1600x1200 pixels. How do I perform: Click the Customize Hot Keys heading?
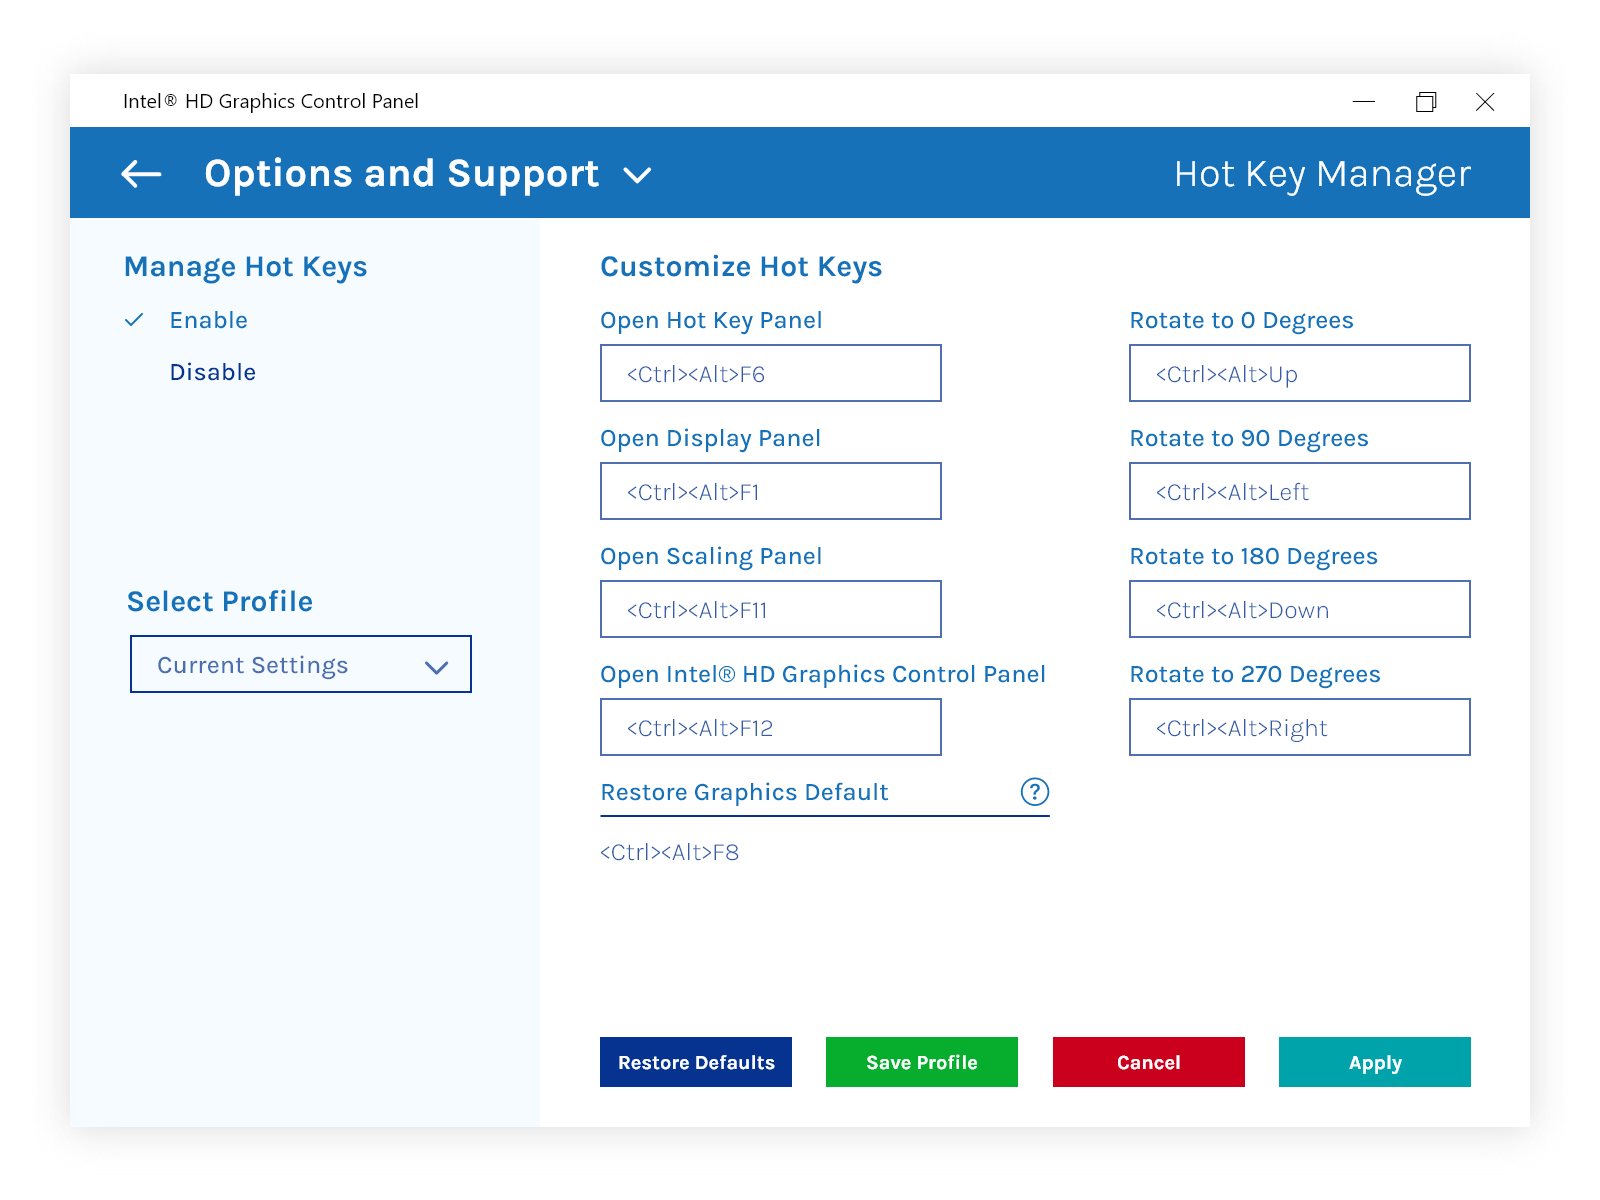click(x=741, y=267)
